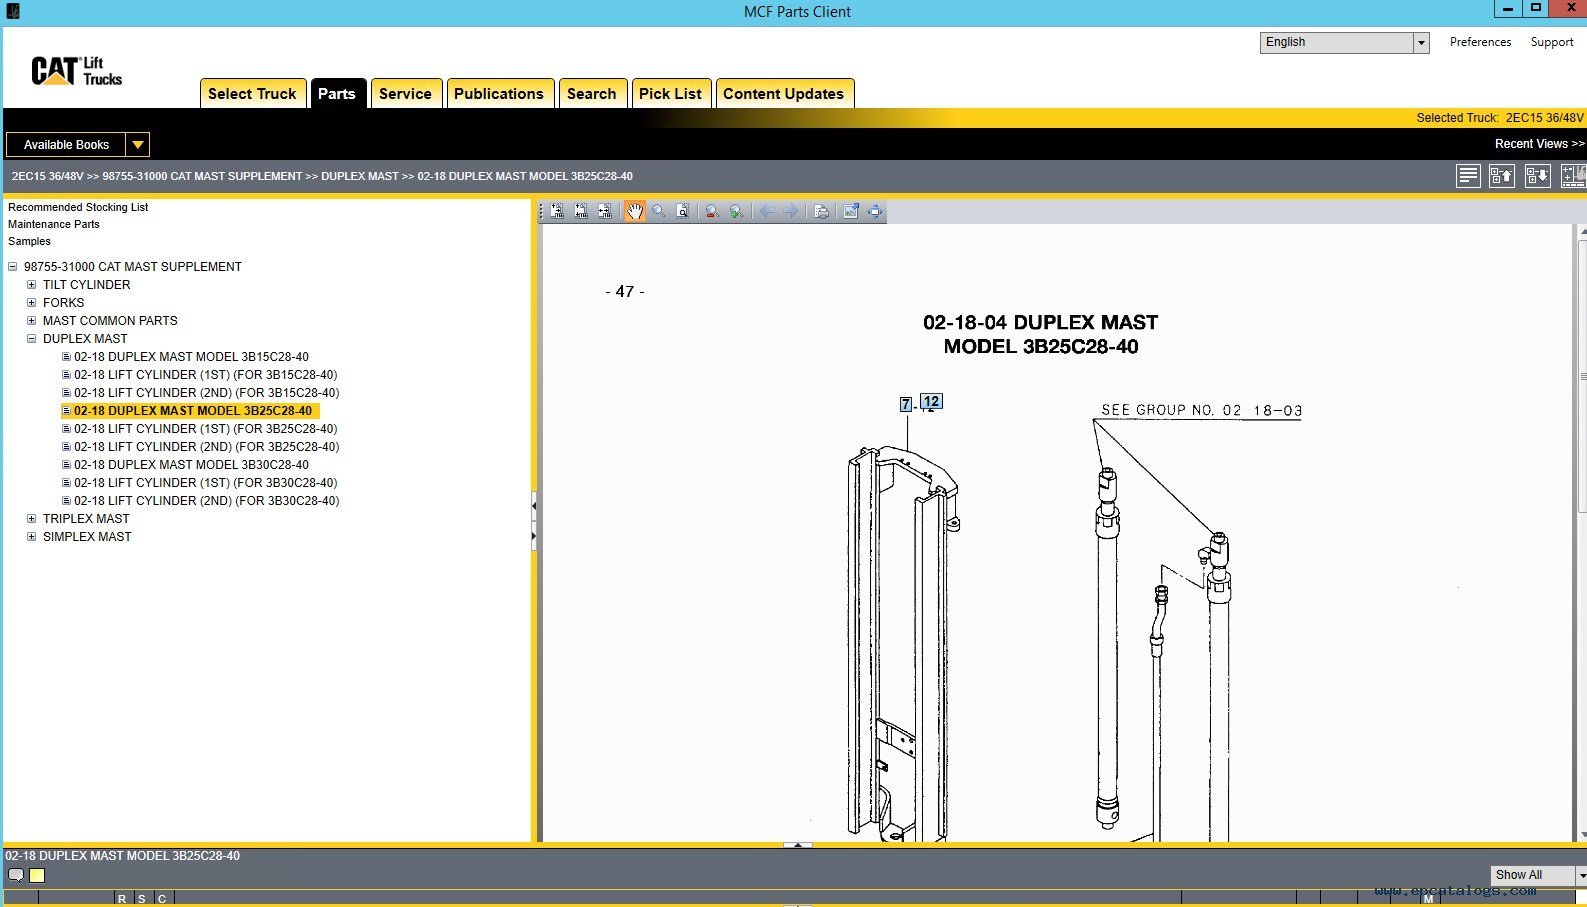Open the comment speech bubble icon
Viewport: 1587px width, 907px height.
(x=16, y=875)
